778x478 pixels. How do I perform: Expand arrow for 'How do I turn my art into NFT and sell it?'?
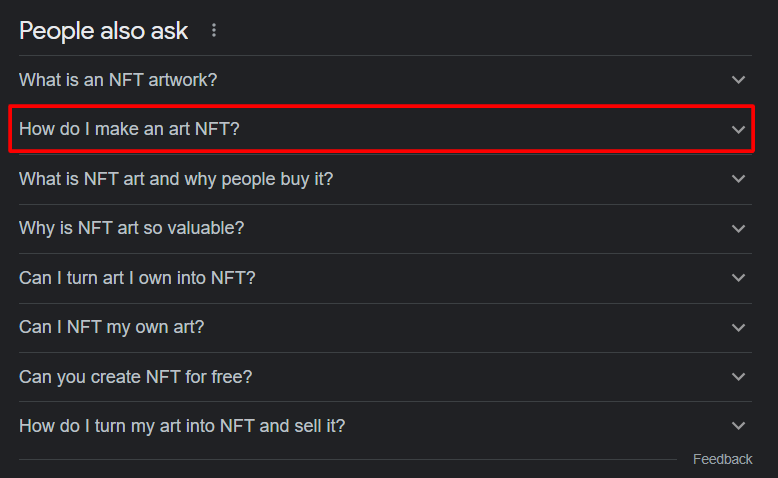coord(738,425)
